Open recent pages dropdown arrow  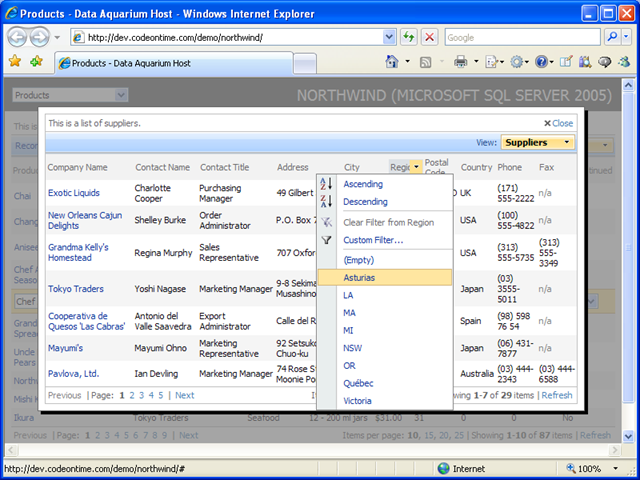[x=57, y=38]
